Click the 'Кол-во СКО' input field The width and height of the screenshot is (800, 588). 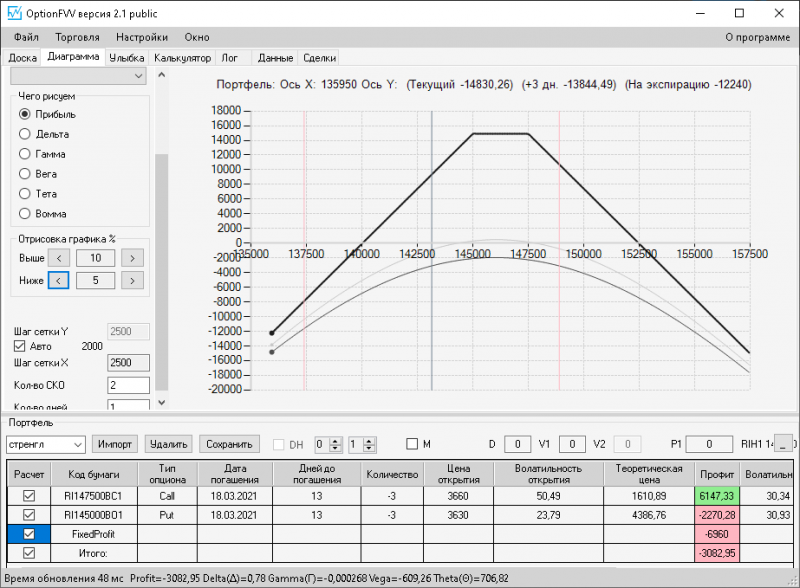pyautogui.click(x=128, y=385)
